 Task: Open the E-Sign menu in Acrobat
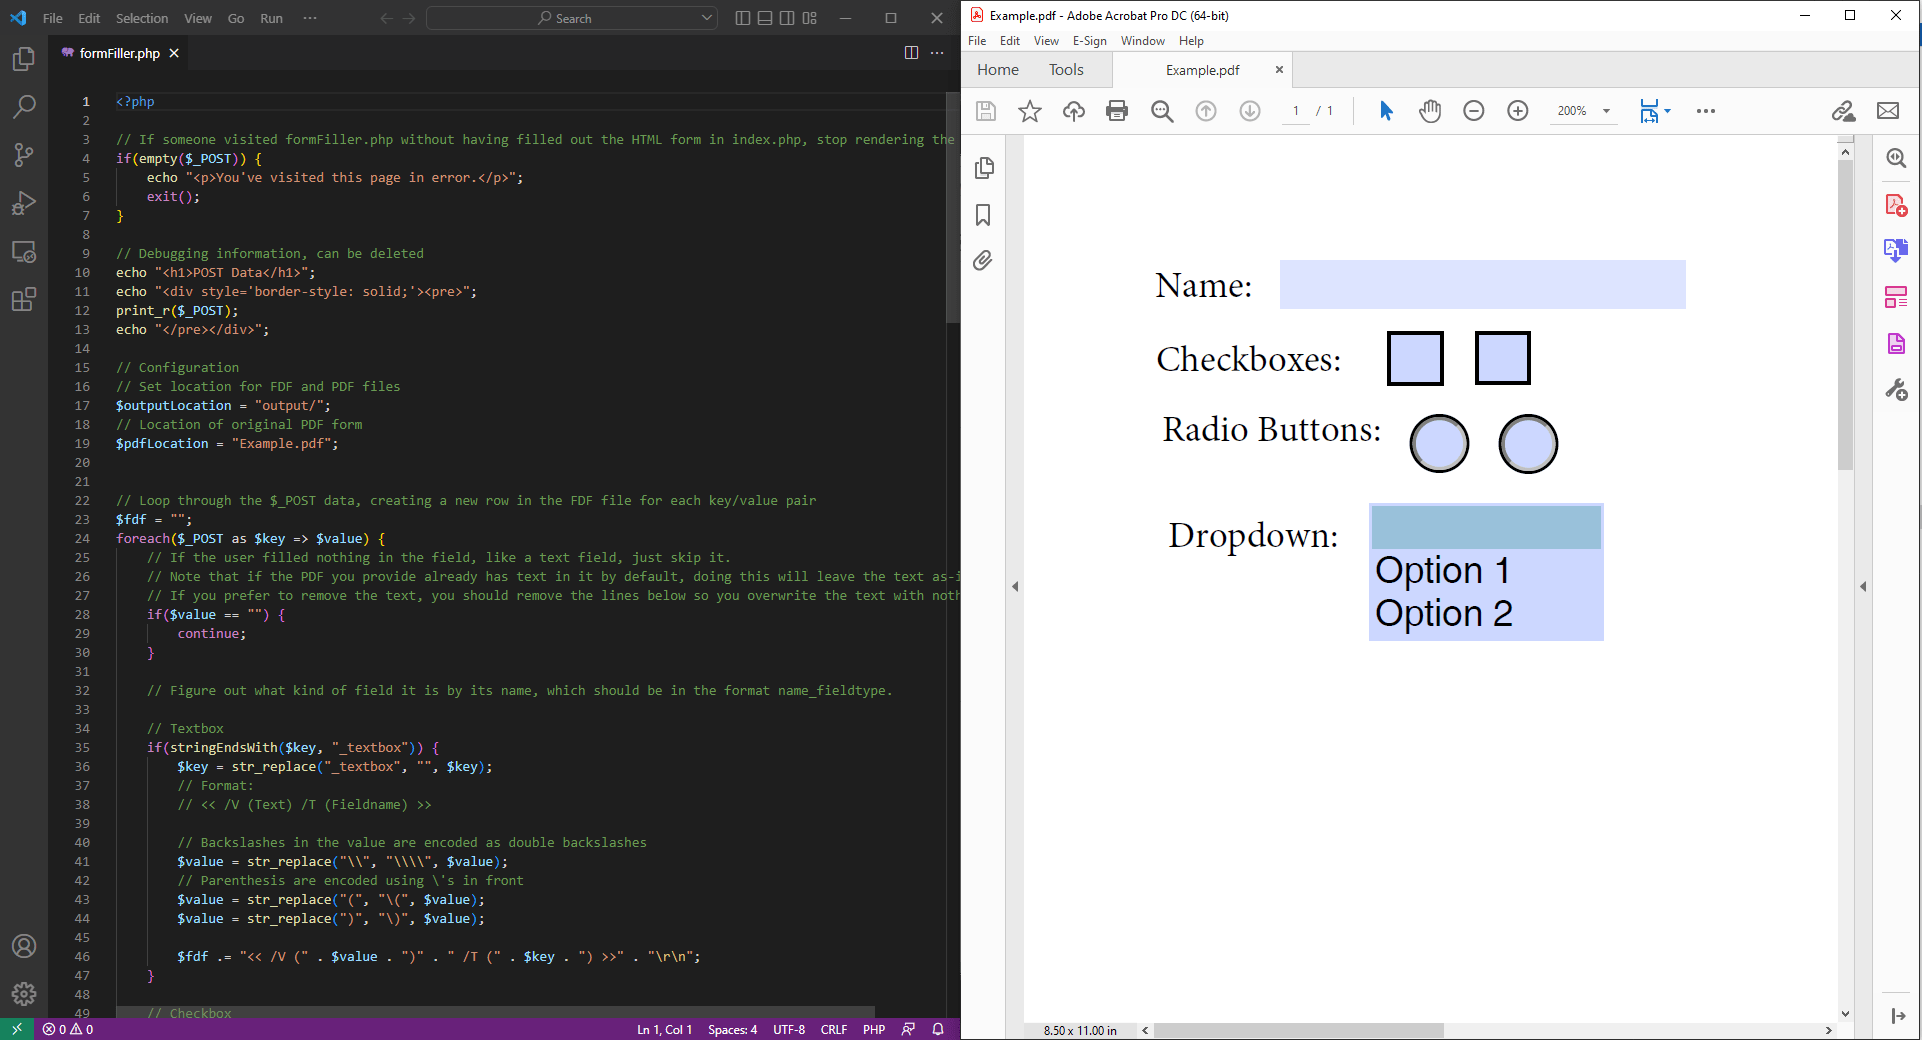click(x=1089, y=41)
